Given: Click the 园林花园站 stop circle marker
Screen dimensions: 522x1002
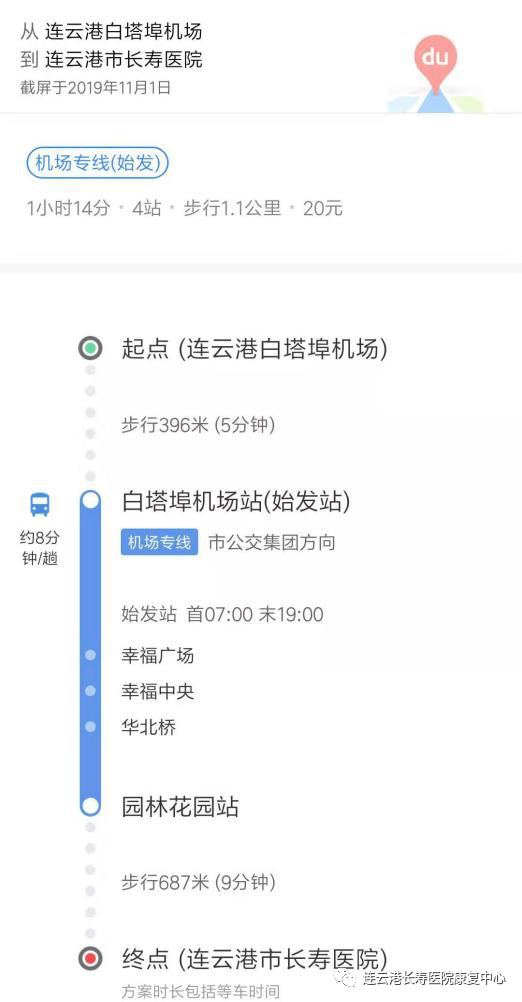Looking at the screenshot, I should coord(91,806).
